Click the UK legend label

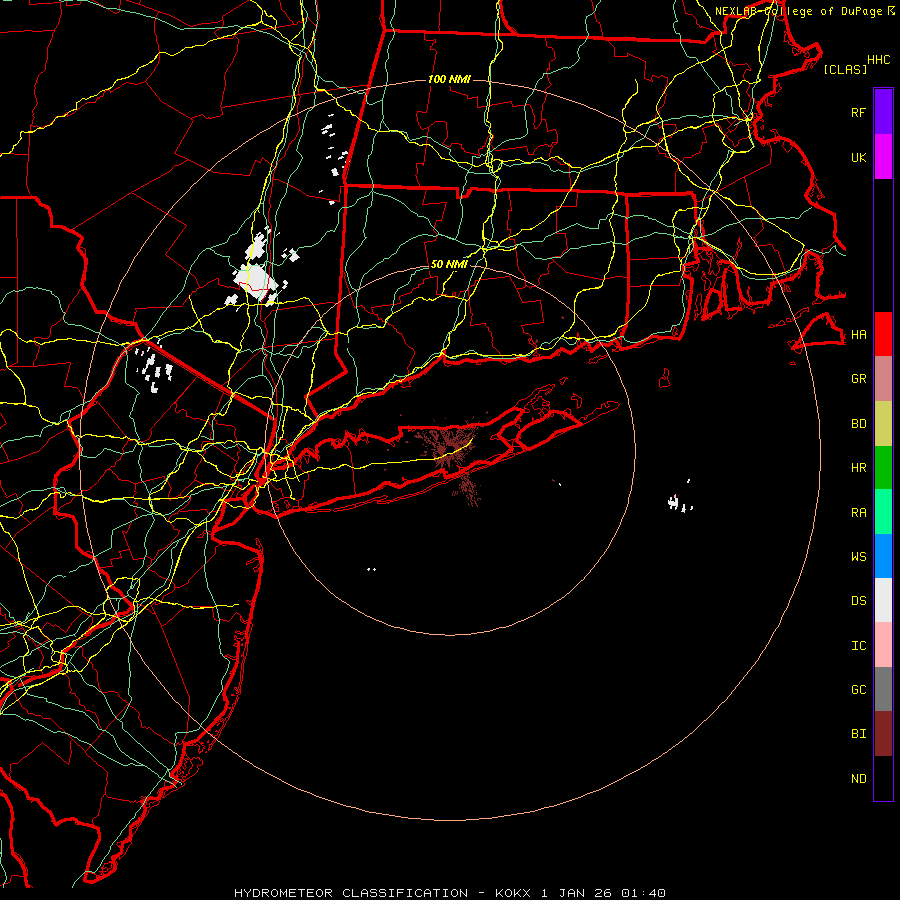click(x=858, y=157)
